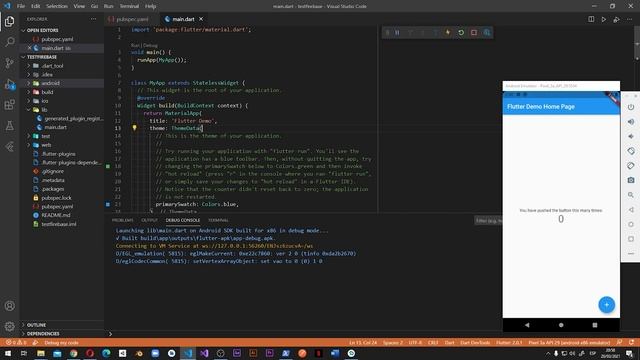Screen dimensions: 640x360
Task: Tap the Android overview square button
Action: pyautogui.click(x=595, y=325)
